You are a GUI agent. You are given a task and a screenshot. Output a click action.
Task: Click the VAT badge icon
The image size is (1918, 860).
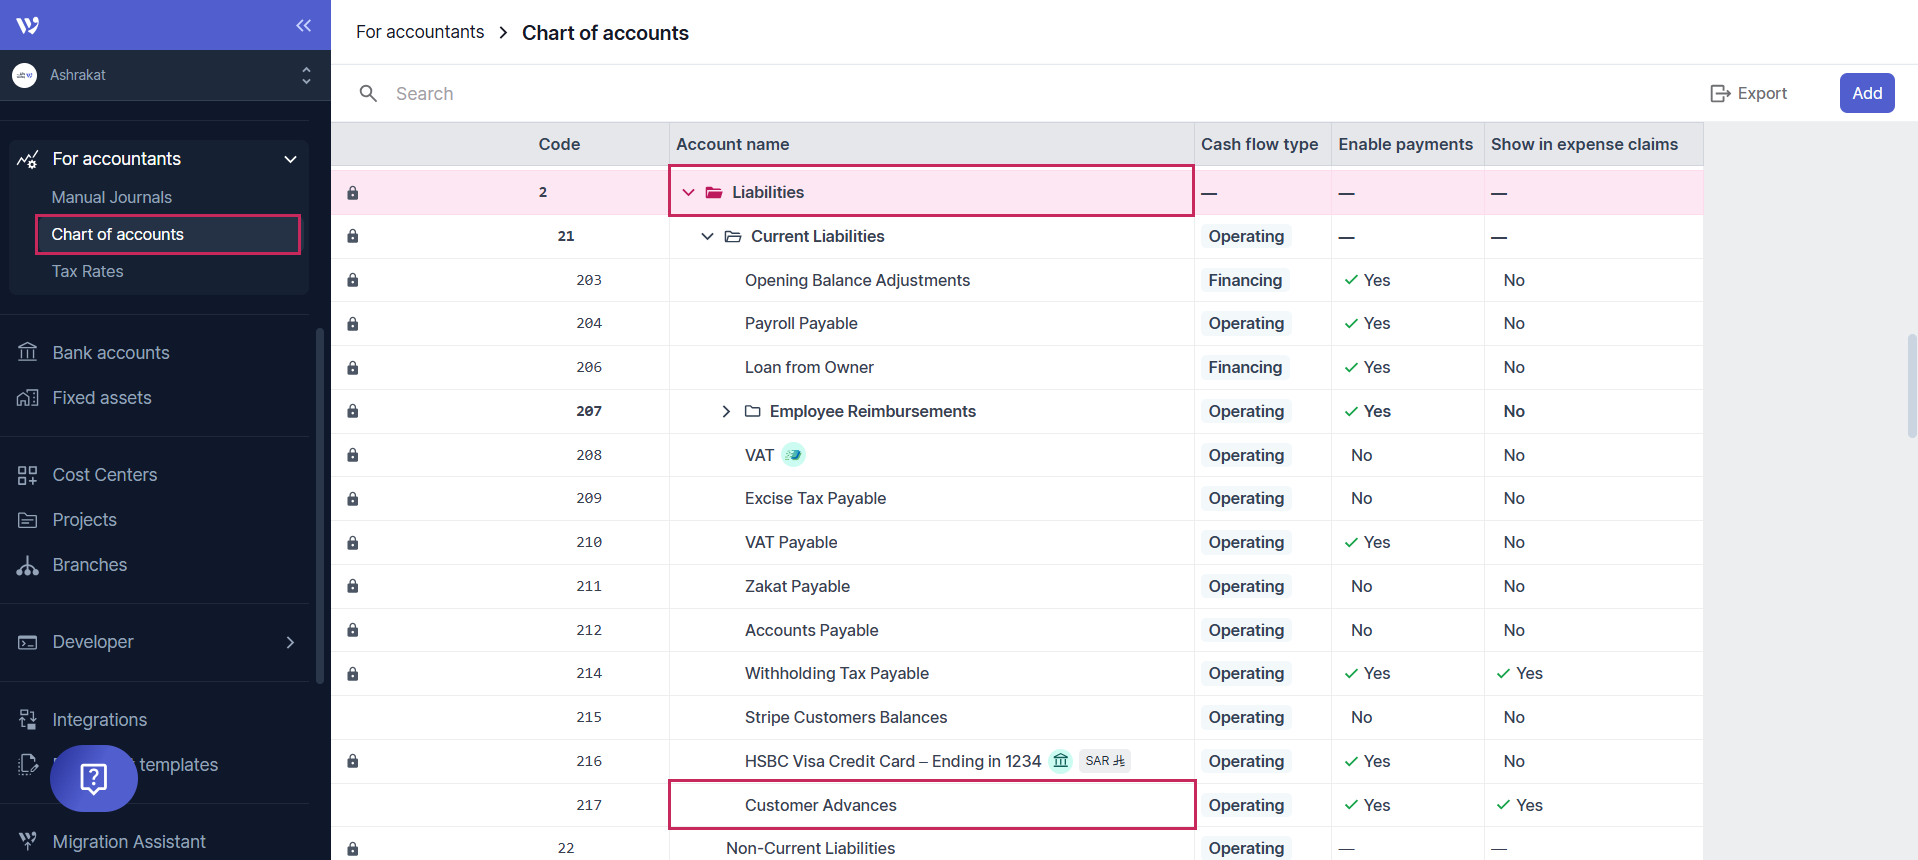[793, 455]
